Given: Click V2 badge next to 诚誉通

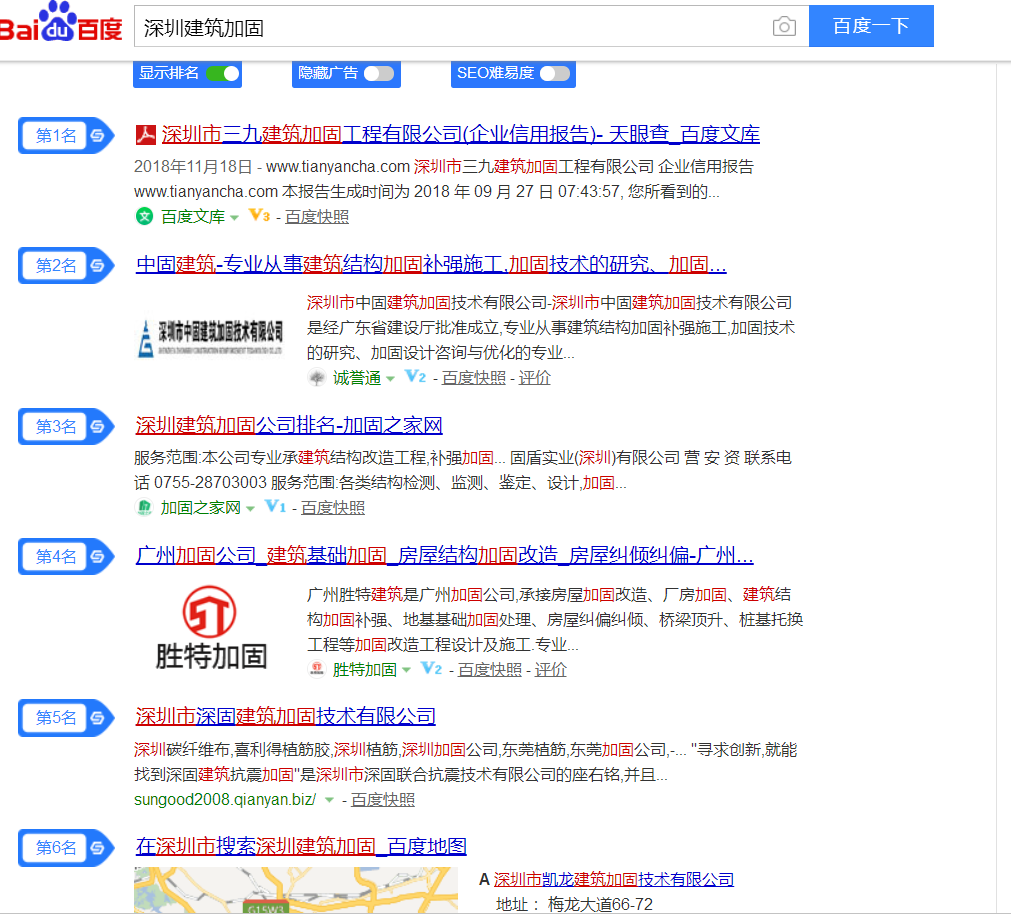Looking at the screenshot, I should pyautogui.click(x=415, y=377).
